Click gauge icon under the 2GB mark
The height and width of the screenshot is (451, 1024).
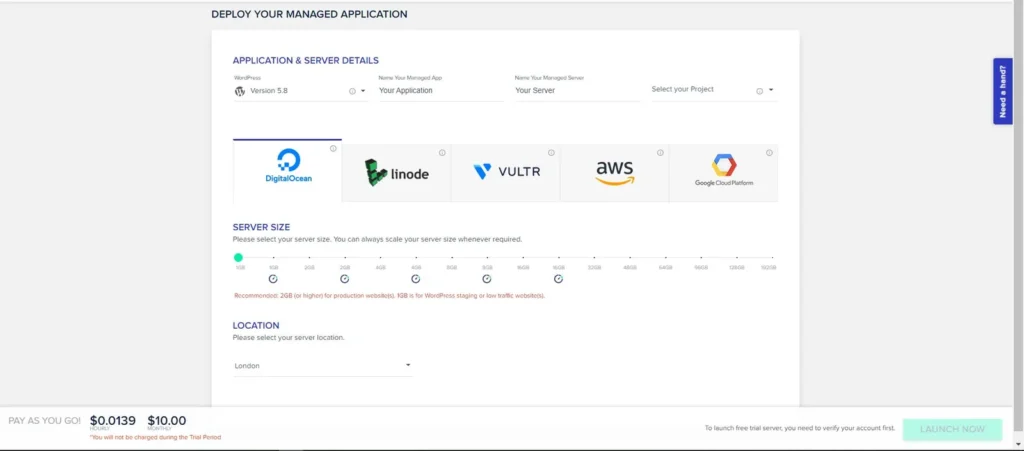(345, 279)
